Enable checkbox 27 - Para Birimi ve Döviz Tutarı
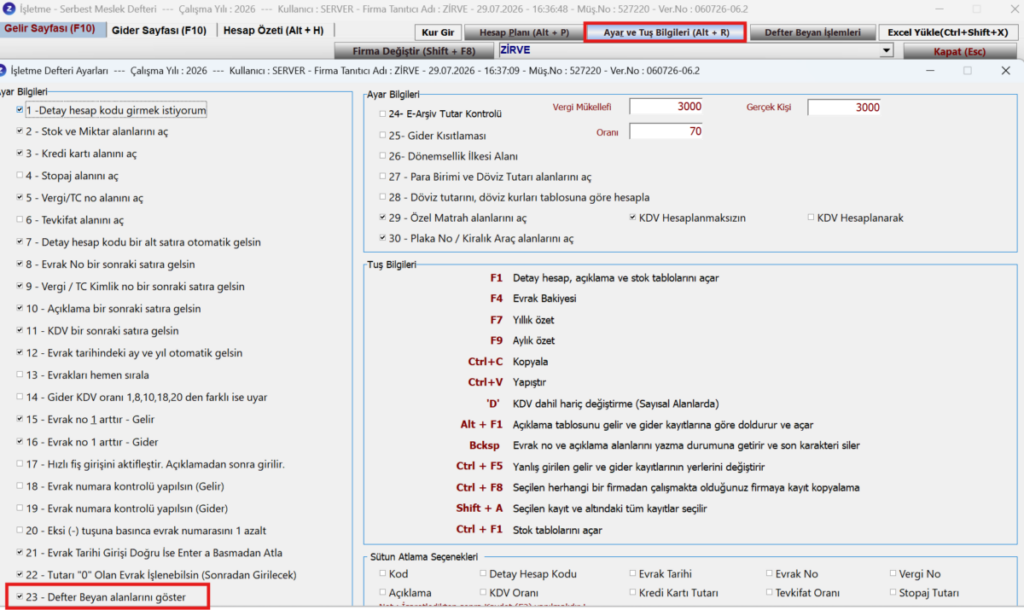1024x610 pixels. [x=383, y=176]
